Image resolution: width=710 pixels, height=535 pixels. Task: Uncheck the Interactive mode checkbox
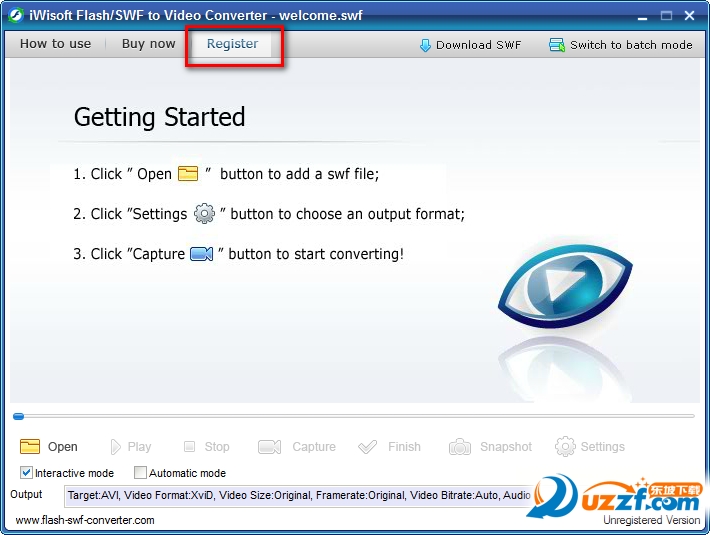click(x=26, y=473)
